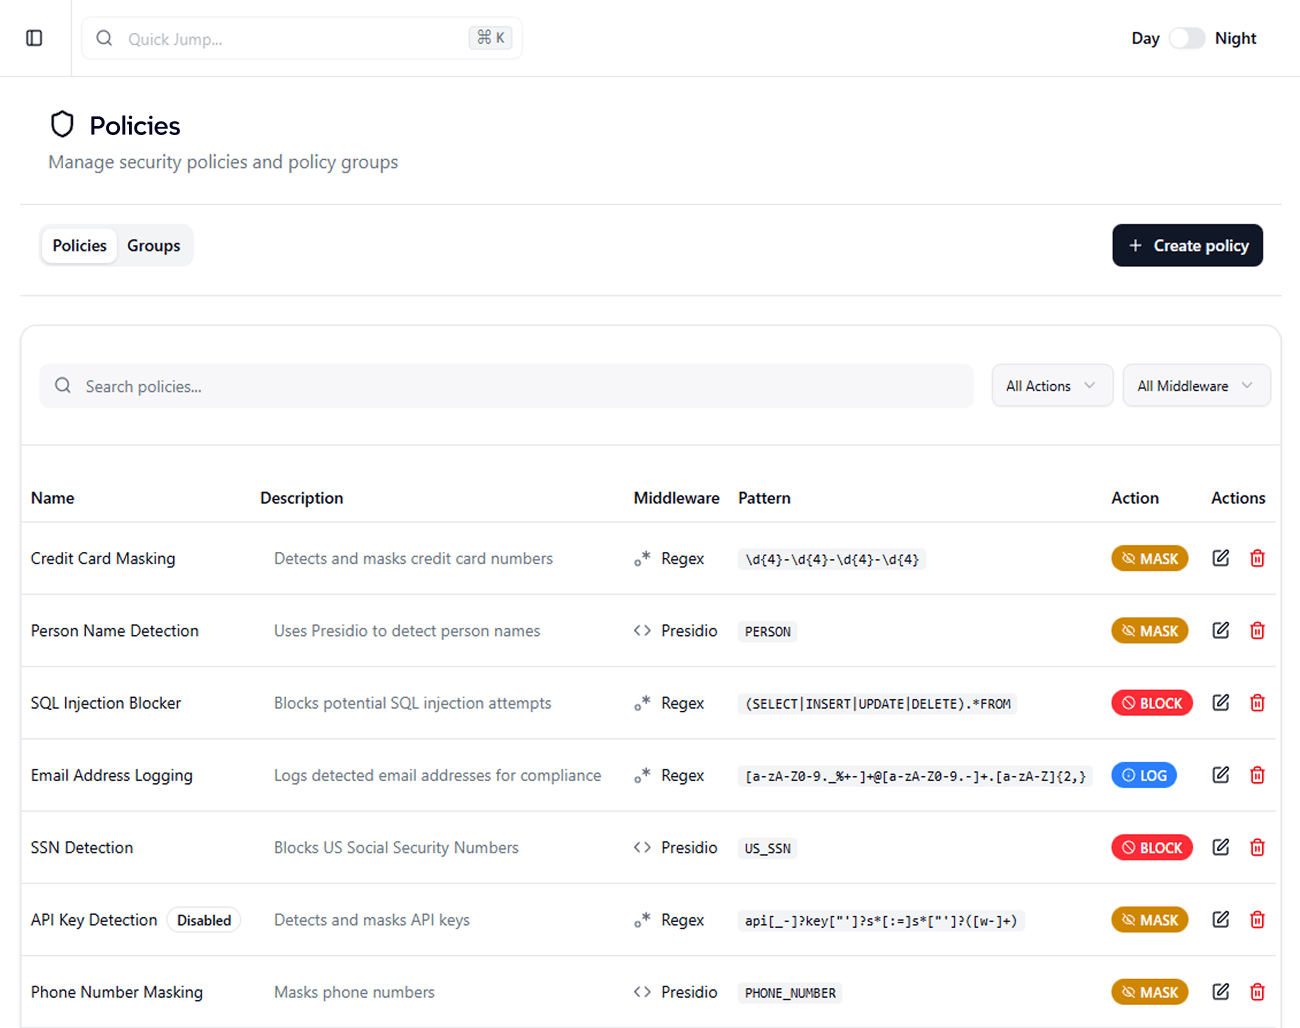Toggle the Day/Night theme switch
Viewport: 1300px width, 1028px height.
coord(1187,38)
